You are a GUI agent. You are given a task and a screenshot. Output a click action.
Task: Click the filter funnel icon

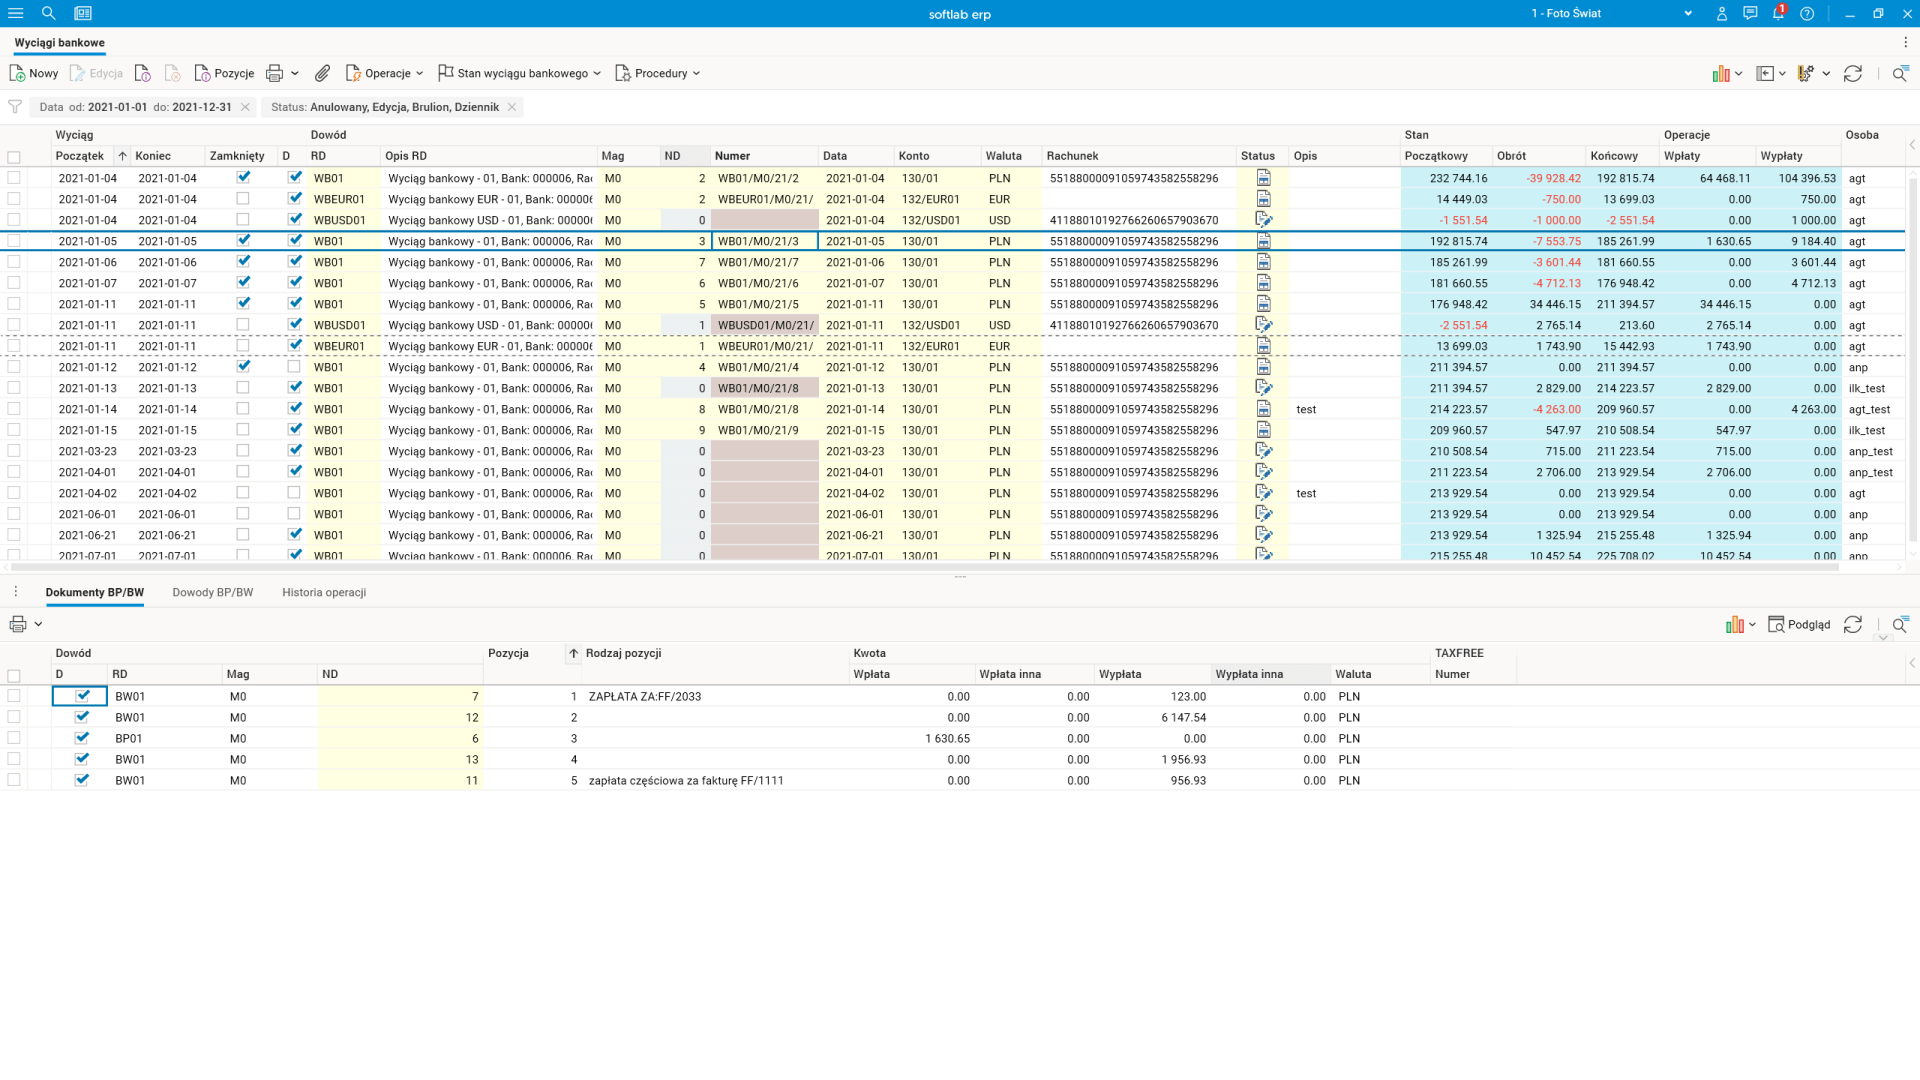tap(15, 107)
